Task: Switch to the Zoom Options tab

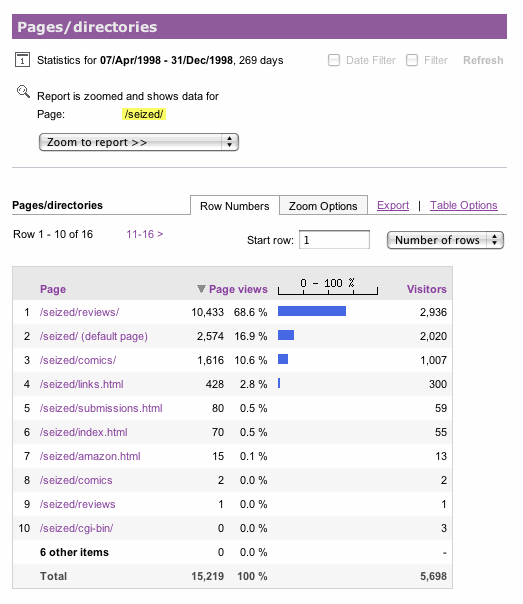Action: point(323,206)
